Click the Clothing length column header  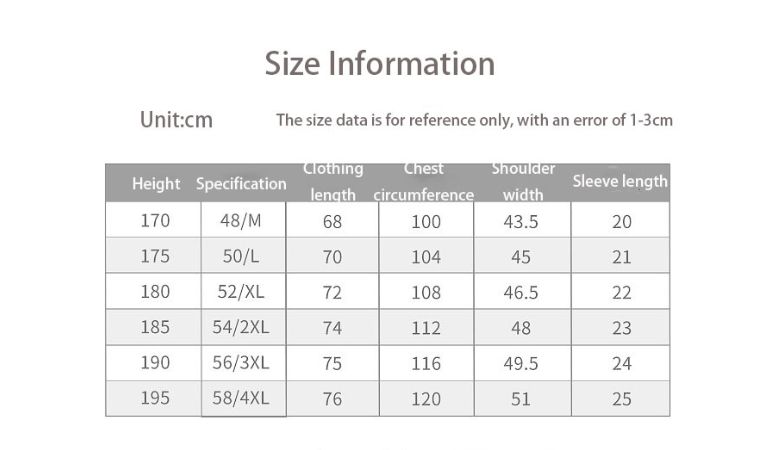tap(333, 182)
